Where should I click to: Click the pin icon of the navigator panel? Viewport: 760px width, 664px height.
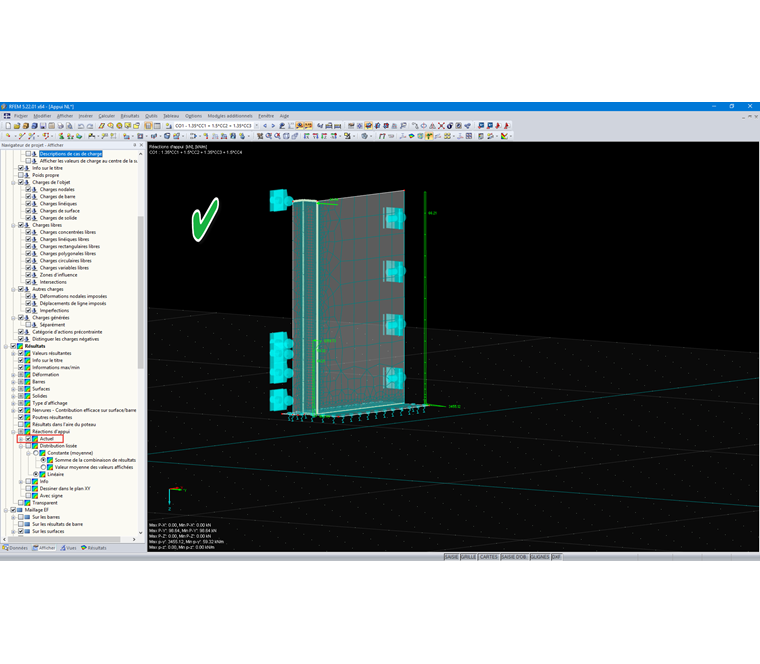coord(135,145)
